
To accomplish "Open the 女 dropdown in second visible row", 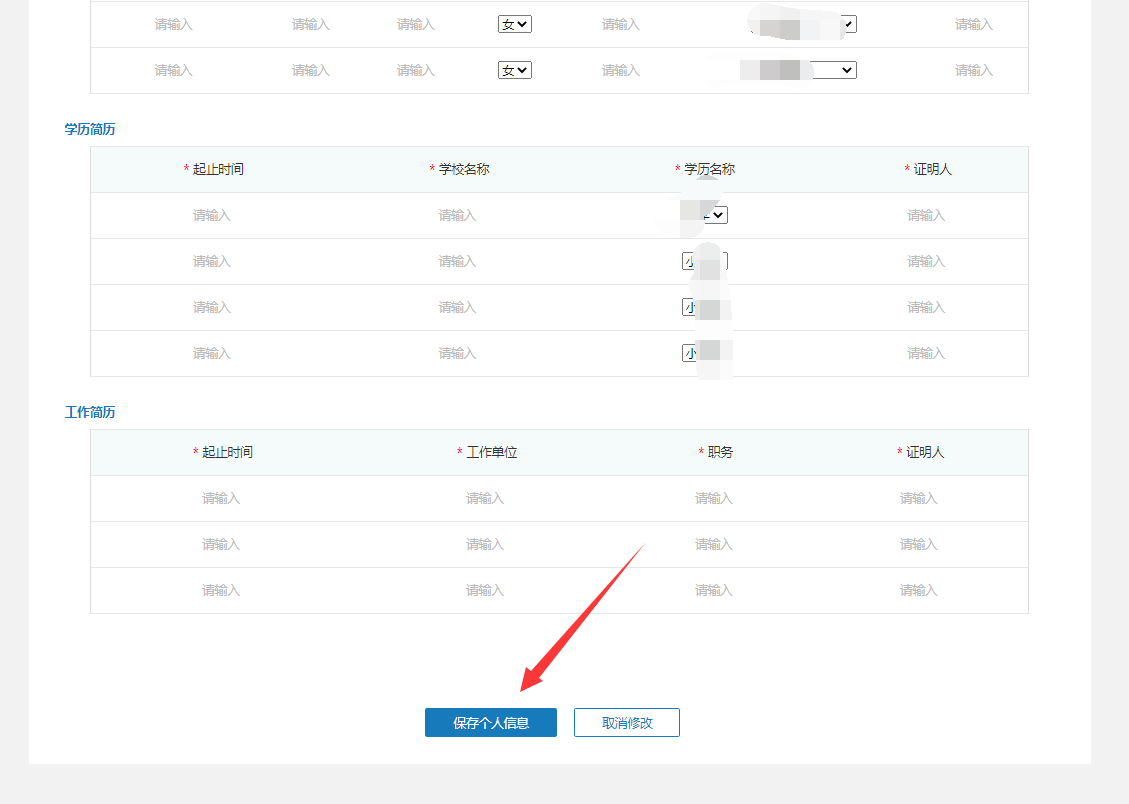I will coord(514,70).
